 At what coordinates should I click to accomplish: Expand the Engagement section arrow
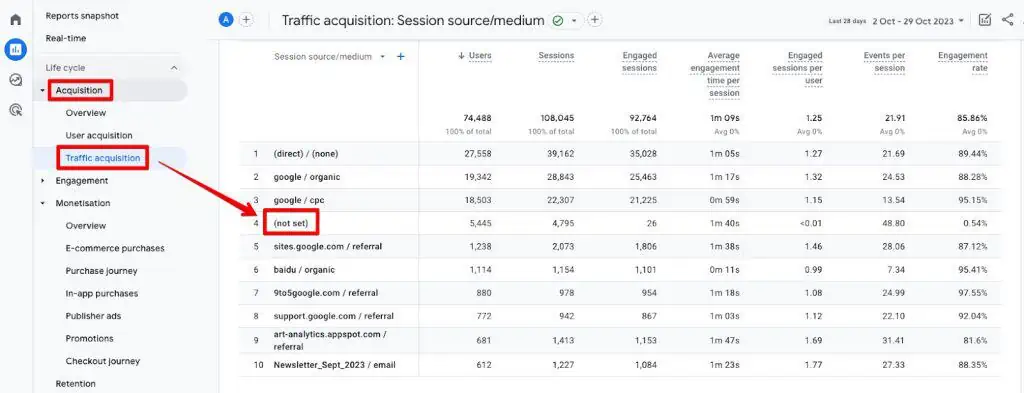(x=43, y=181)
